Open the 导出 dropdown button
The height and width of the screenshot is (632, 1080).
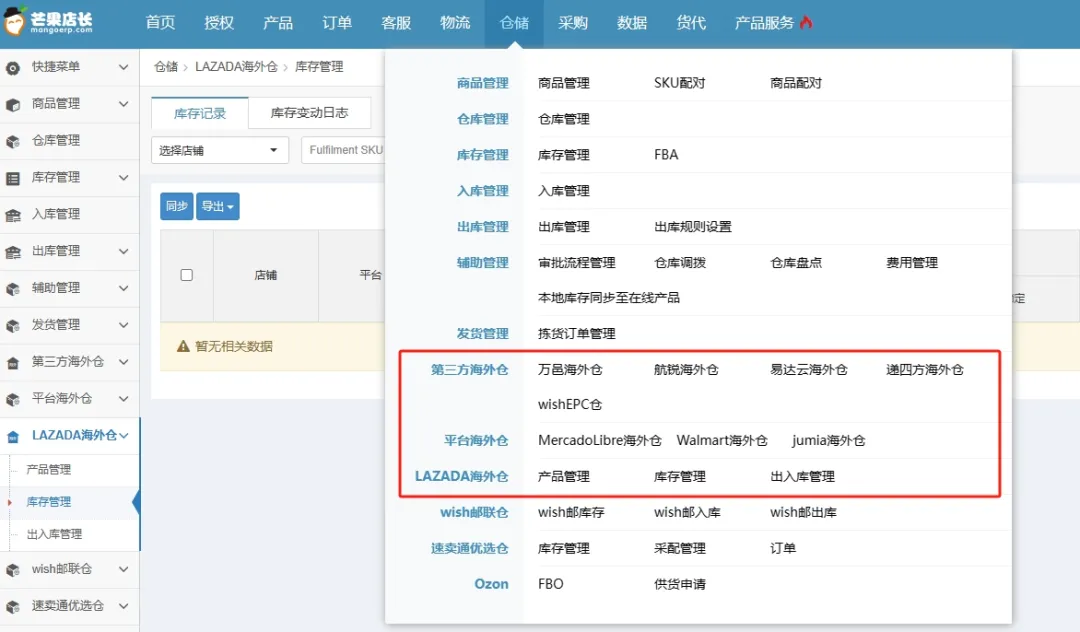218,207
